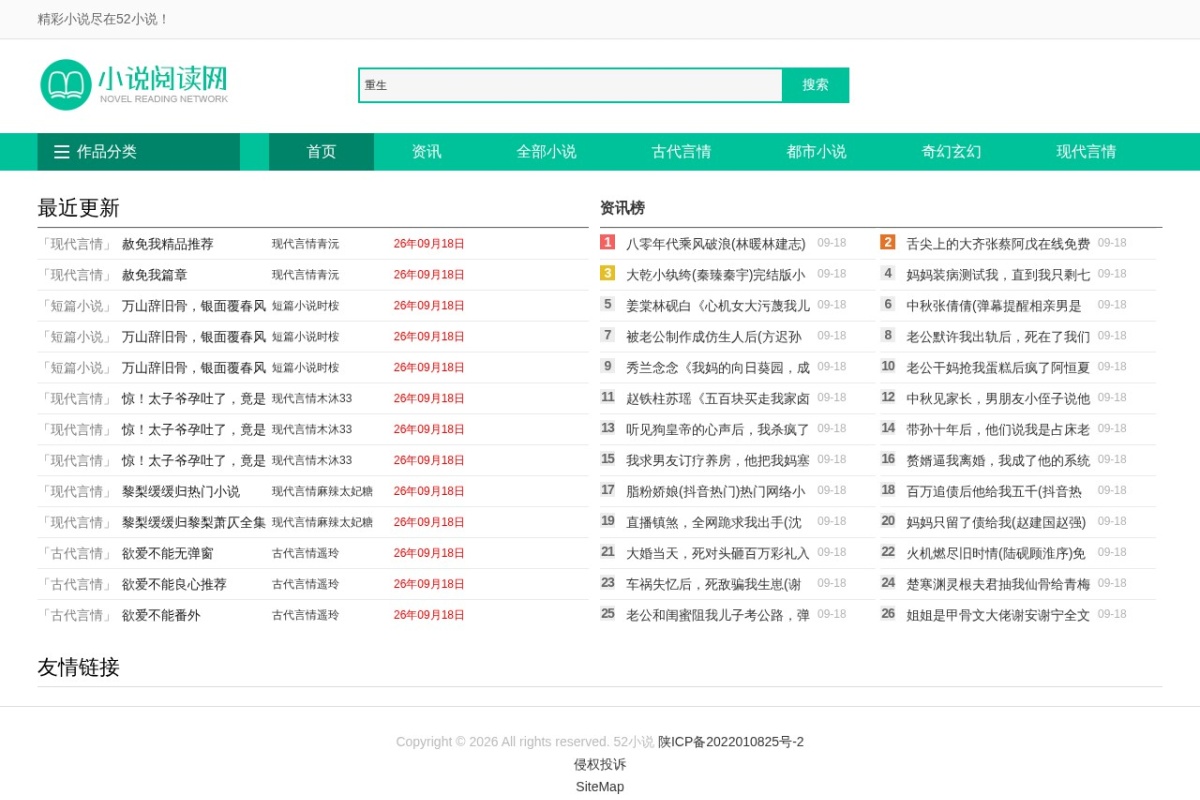Screen dimensions: 1200x800
Task: Open 赦免我篇章 in latest updates
Action: [x=154, y=275]
